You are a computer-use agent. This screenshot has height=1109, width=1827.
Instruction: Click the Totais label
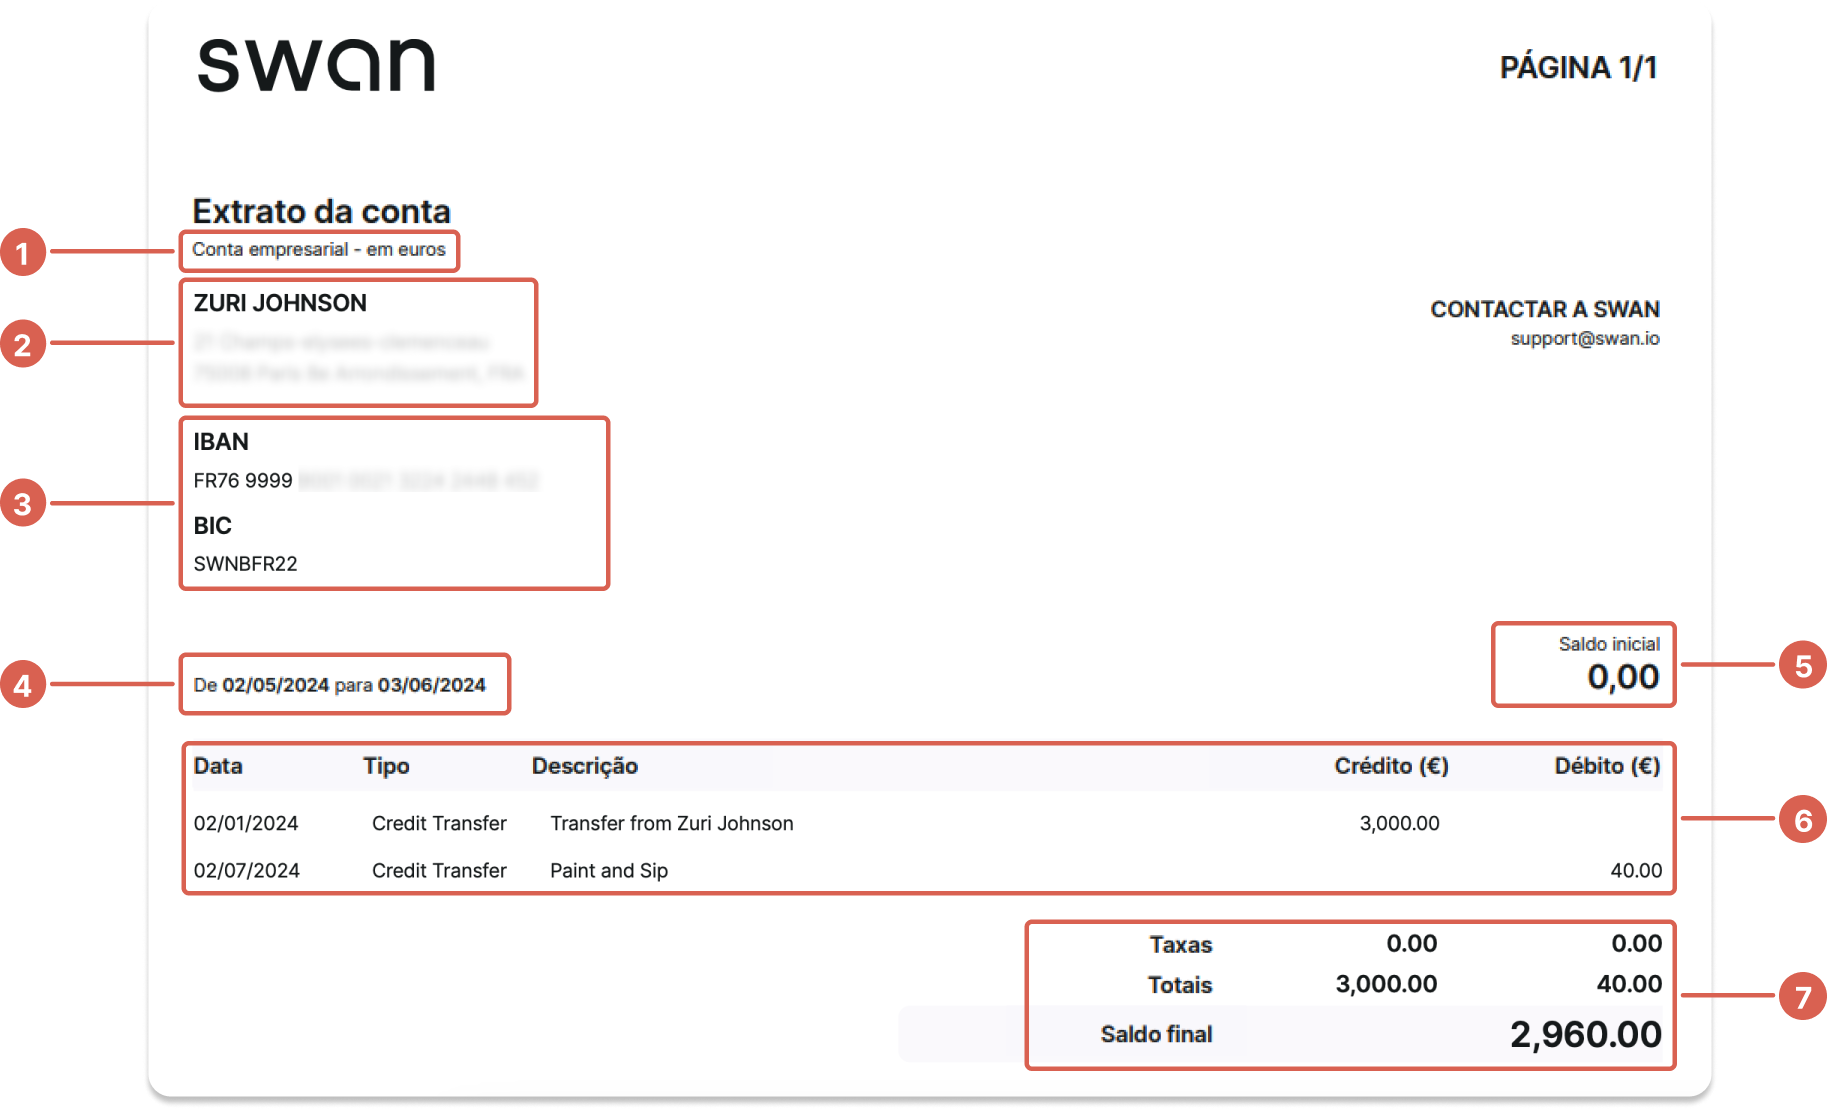[1180, 985]
